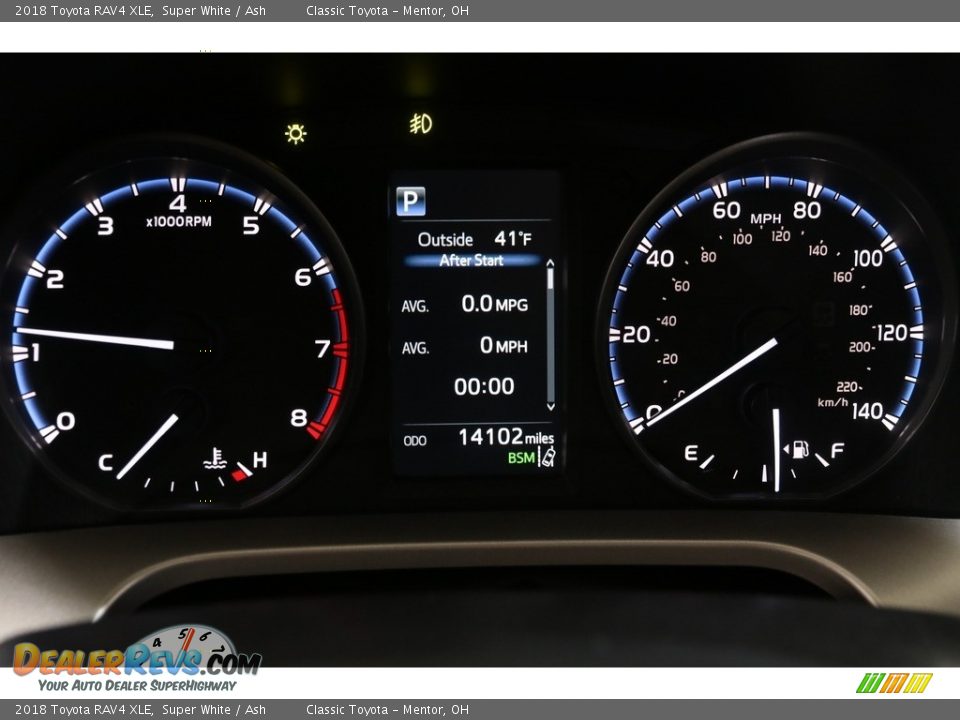Click the AVG. 0.0 MPG reading
The image size is (960, 720).
(x=464, y=304)
